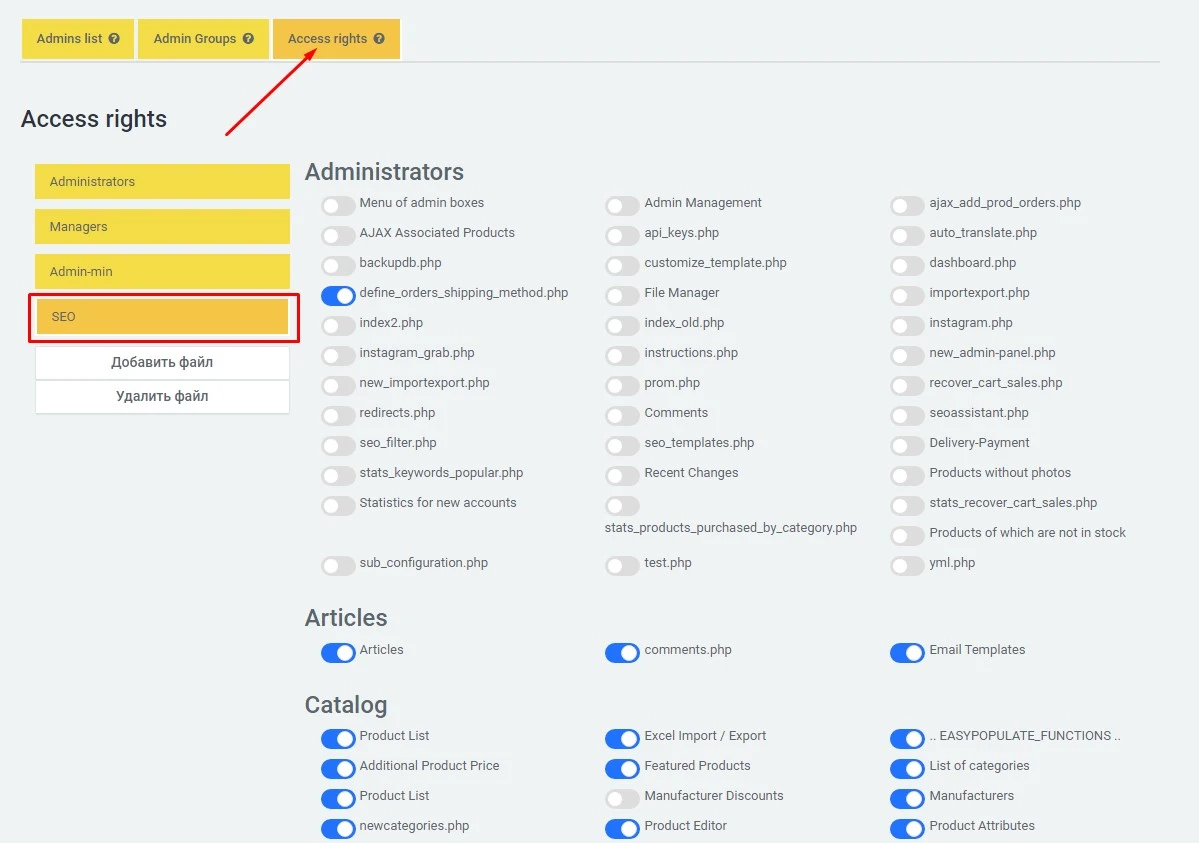Viewport: 1199px width, 843px height.
Task: Click the help icon on Access rights tab
Action: pos(378,38)
